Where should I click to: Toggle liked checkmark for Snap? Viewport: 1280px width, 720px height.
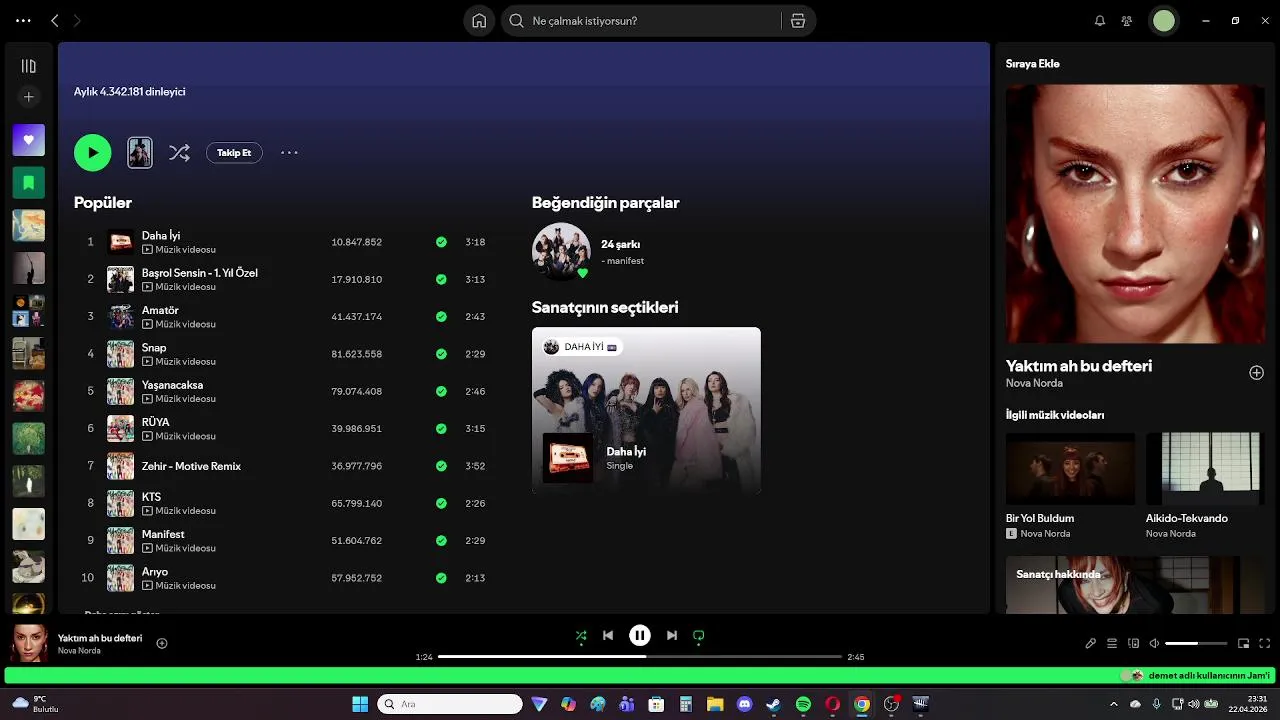pos(441,354)
